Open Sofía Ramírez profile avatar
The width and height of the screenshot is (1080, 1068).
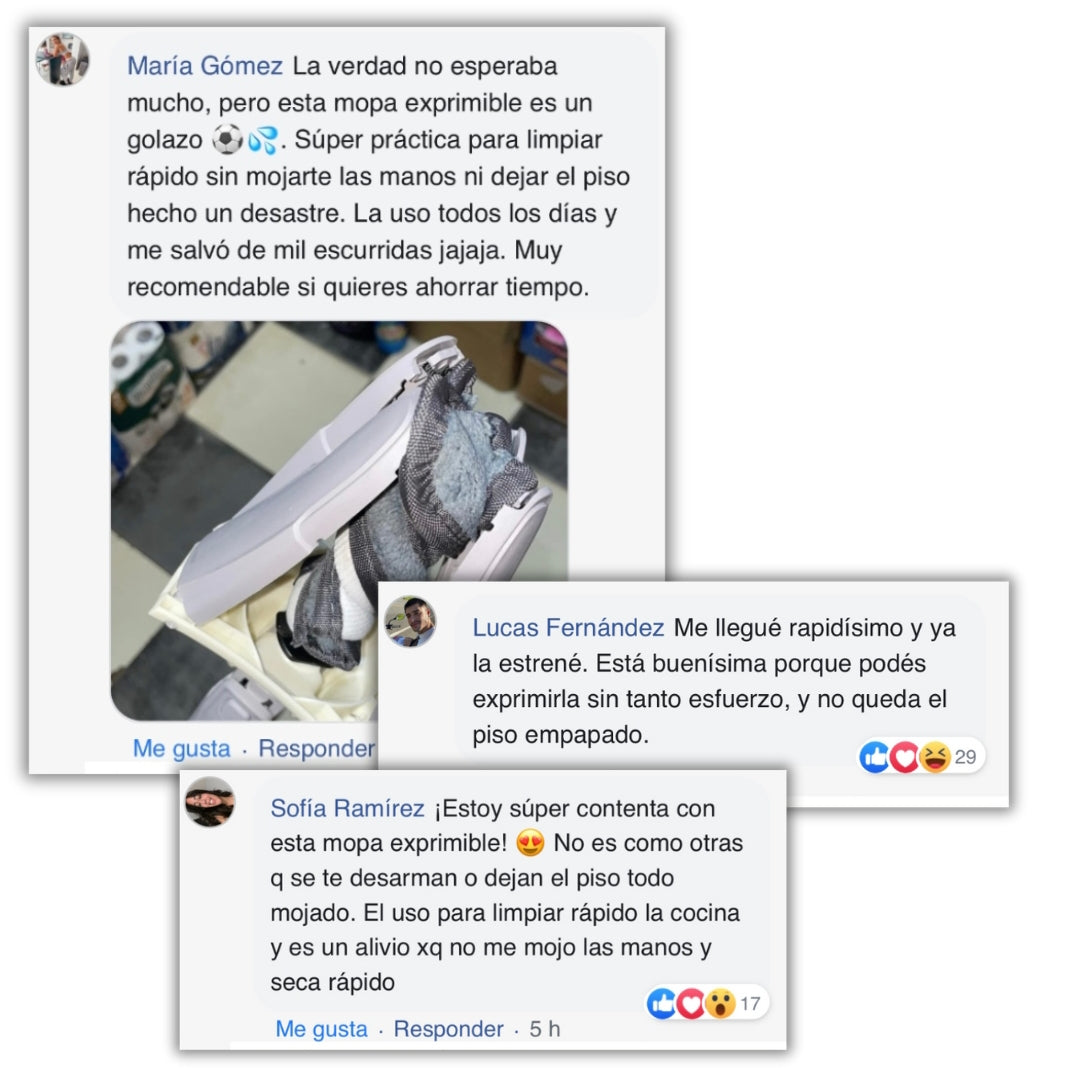210,802
